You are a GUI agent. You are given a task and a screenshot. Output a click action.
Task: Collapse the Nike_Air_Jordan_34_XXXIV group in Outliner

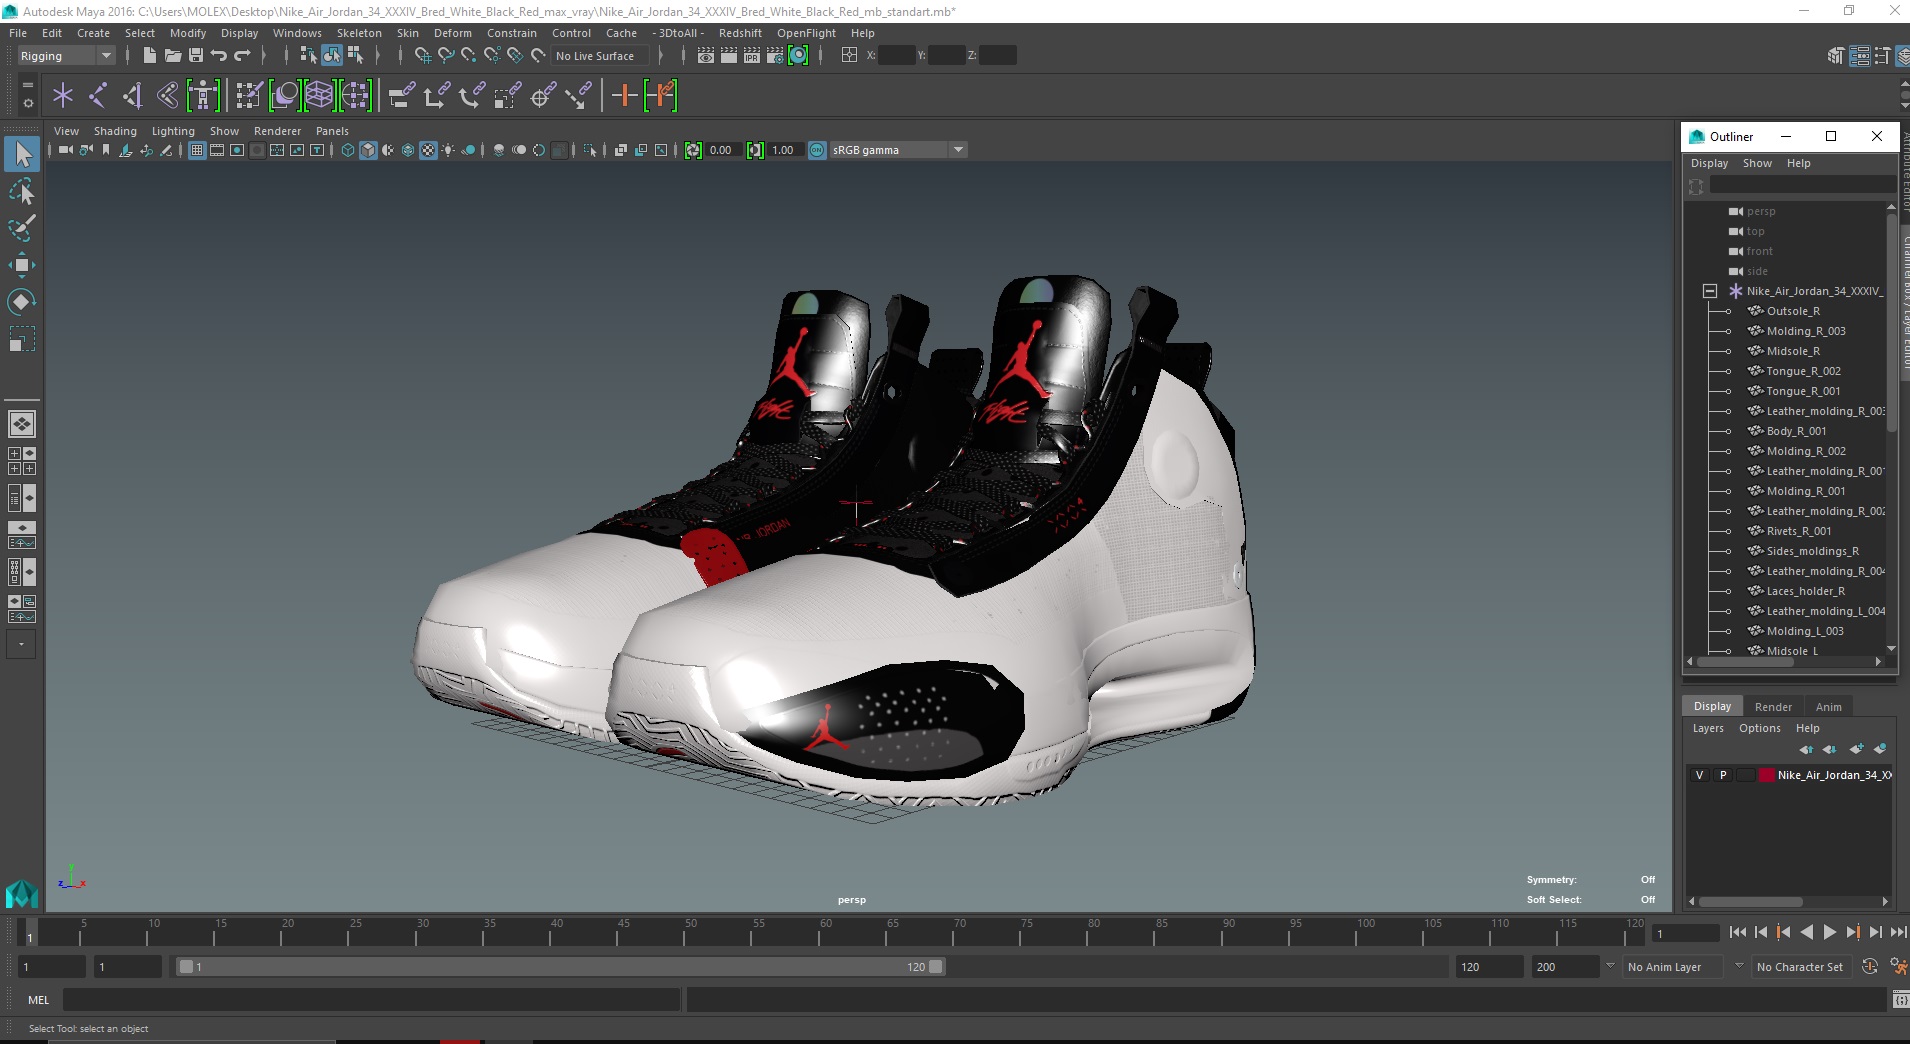[x=1710, y=291]
